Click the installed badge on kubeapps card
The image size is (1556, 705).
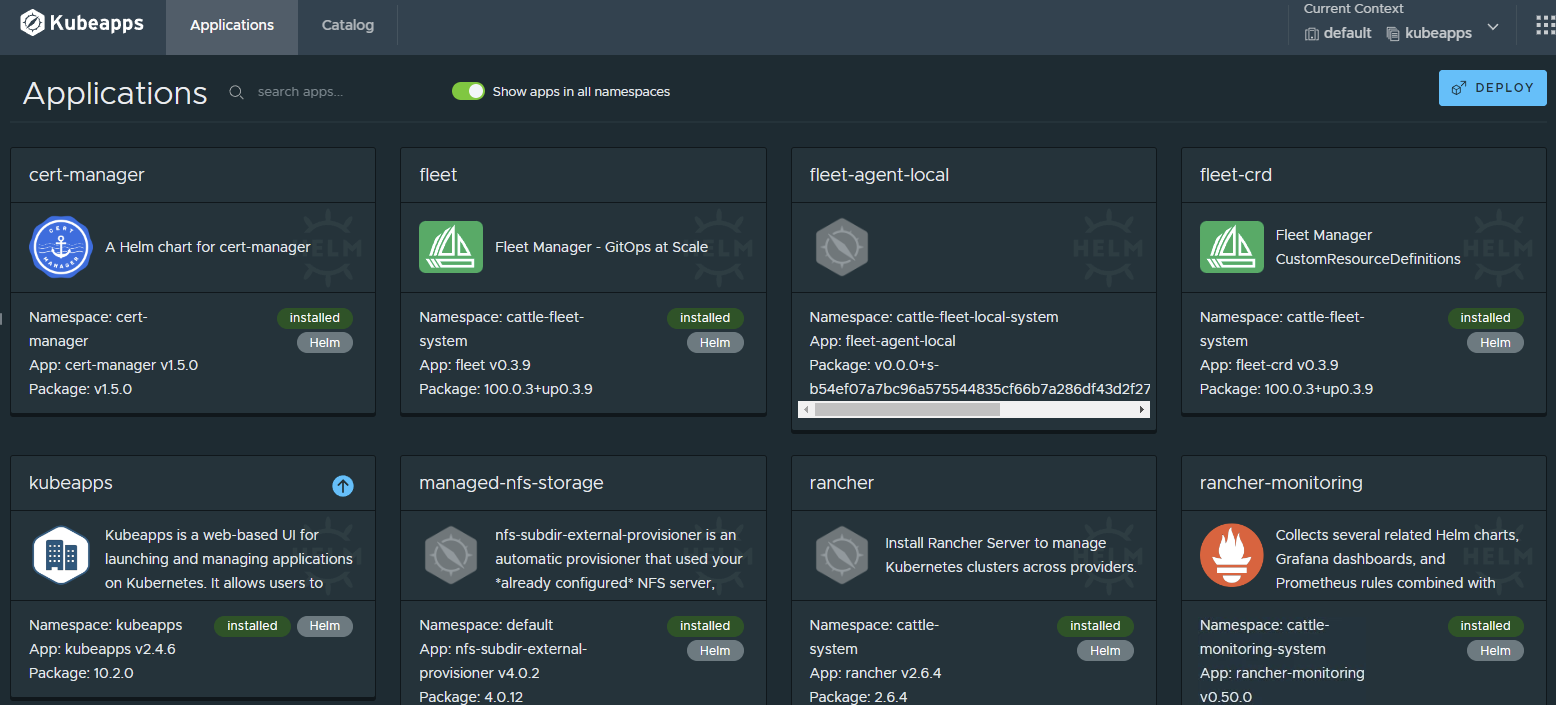point(252,626)
